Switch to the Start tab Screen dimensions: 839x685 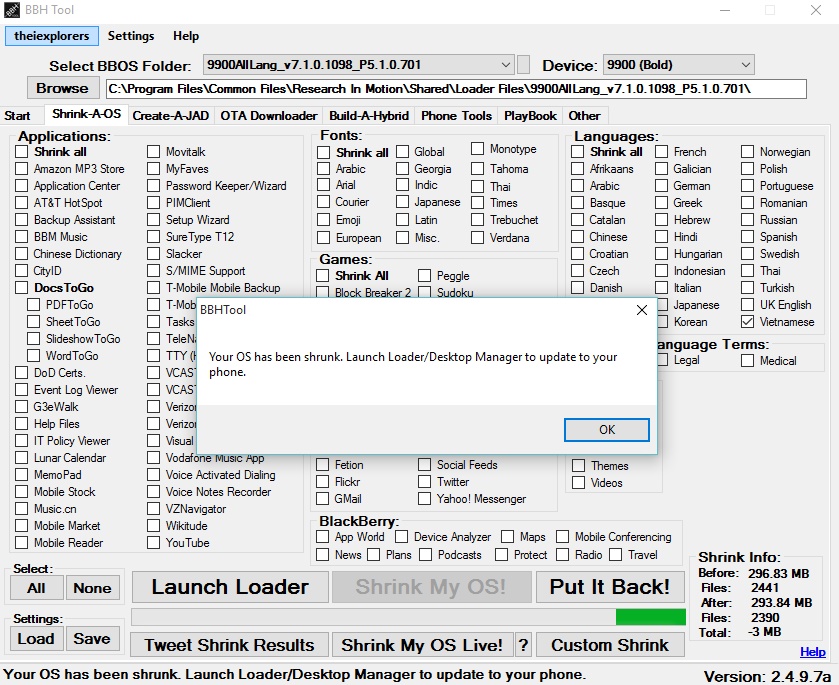click(17, 116)
